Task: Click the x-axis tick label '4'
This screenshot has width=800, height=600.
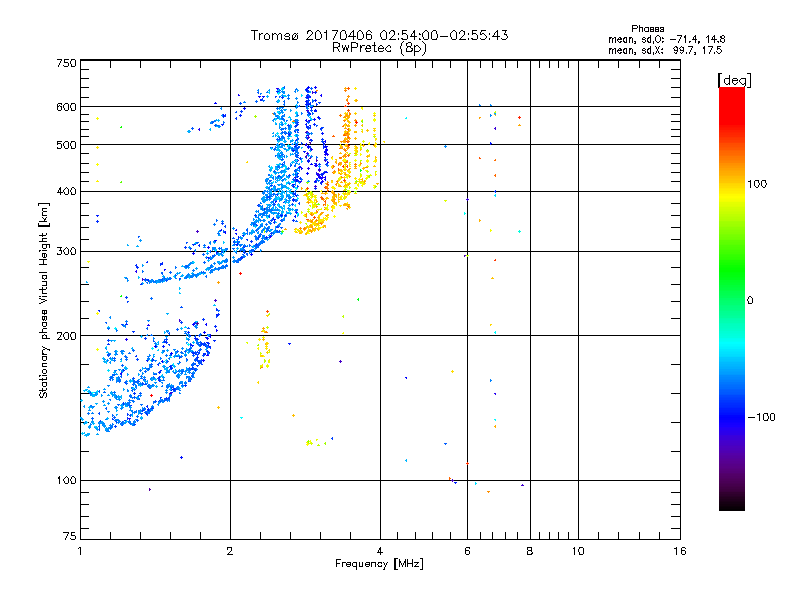Action: tap(380, 551)
